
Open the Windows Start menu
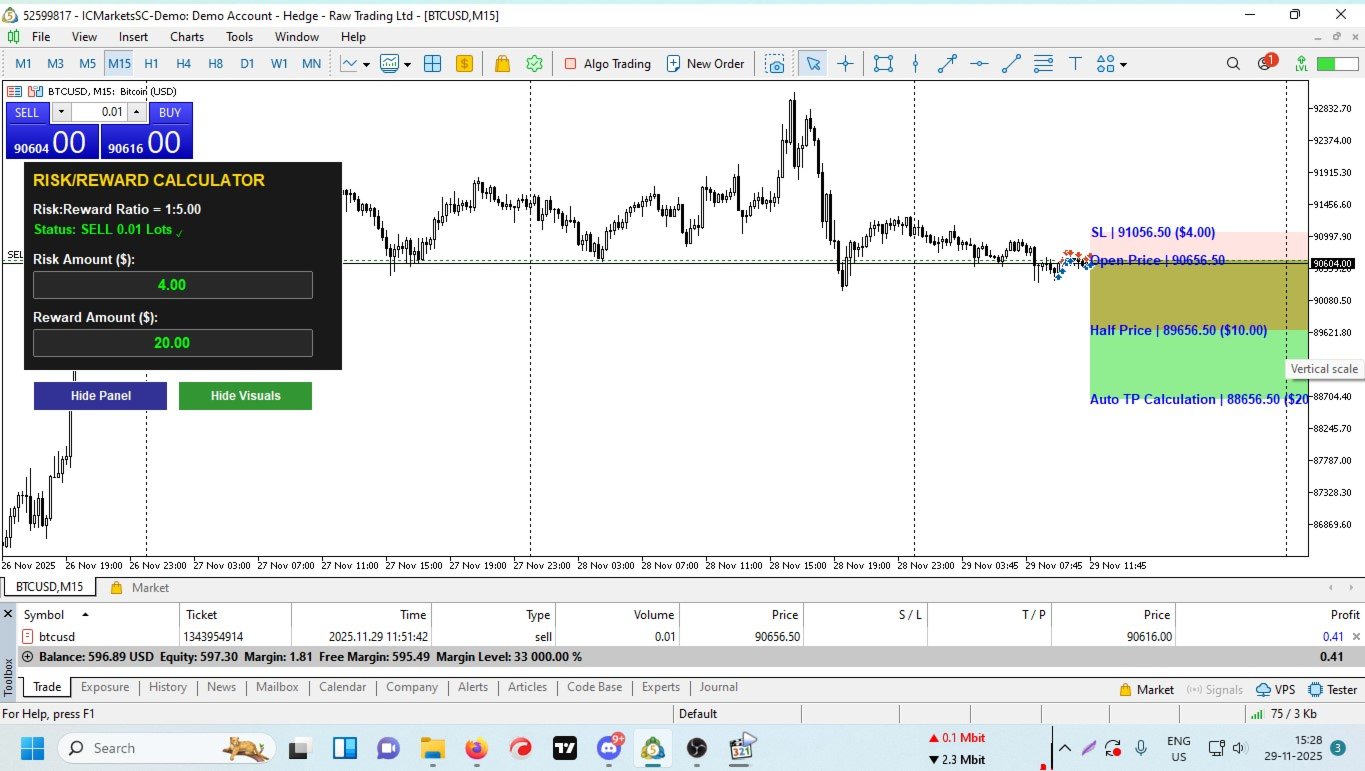[x=31, y=748]
